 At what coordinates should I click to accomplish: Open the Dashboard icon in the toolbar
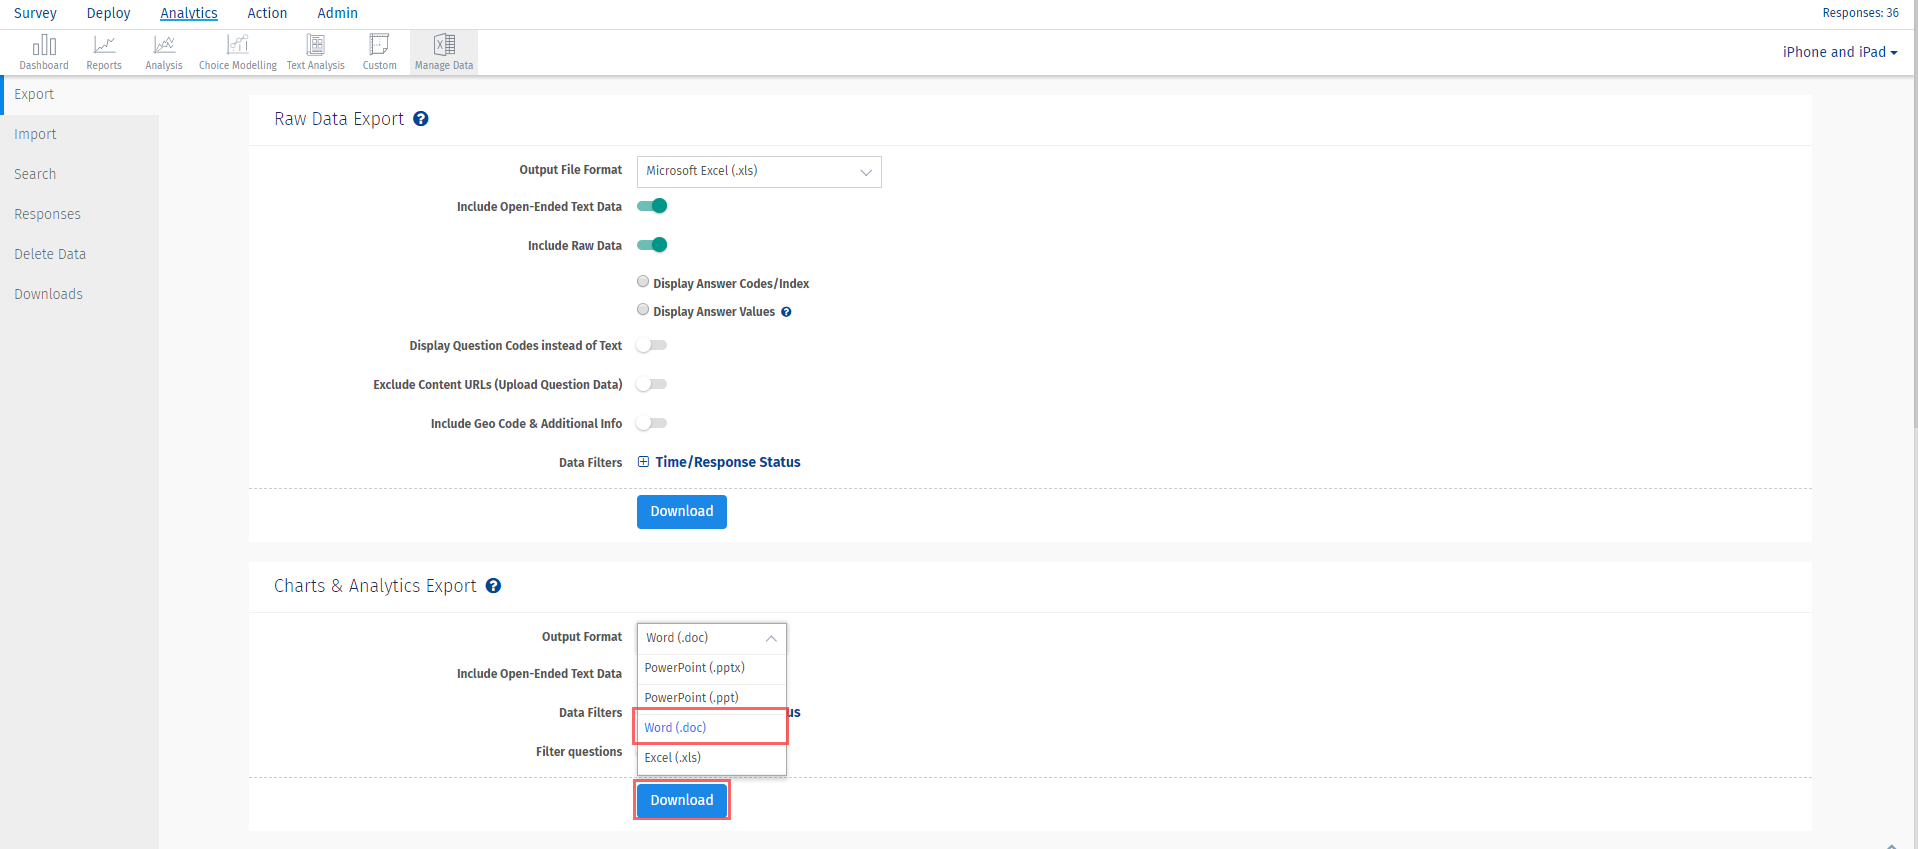[x=44, y=52]
